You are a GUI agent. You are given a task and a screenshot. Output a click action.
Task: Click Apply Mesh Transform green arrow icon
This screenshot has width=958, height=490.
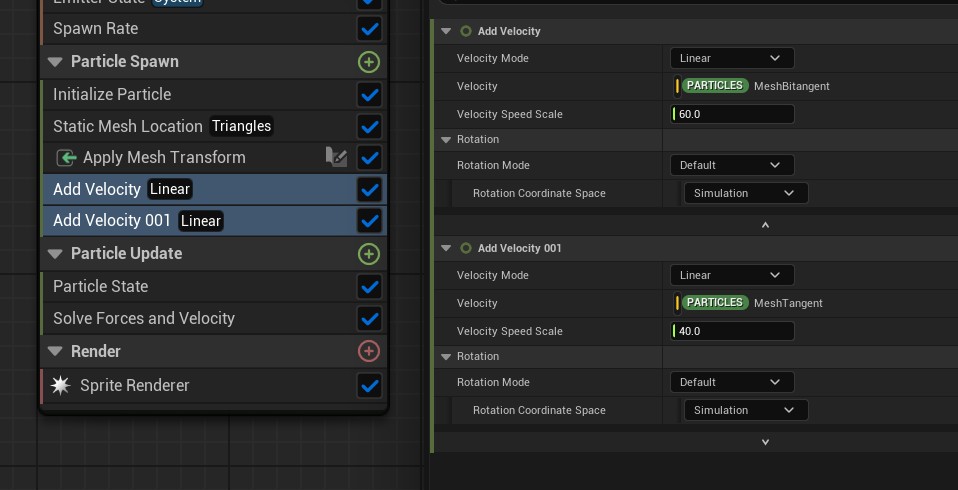[67, 158]
